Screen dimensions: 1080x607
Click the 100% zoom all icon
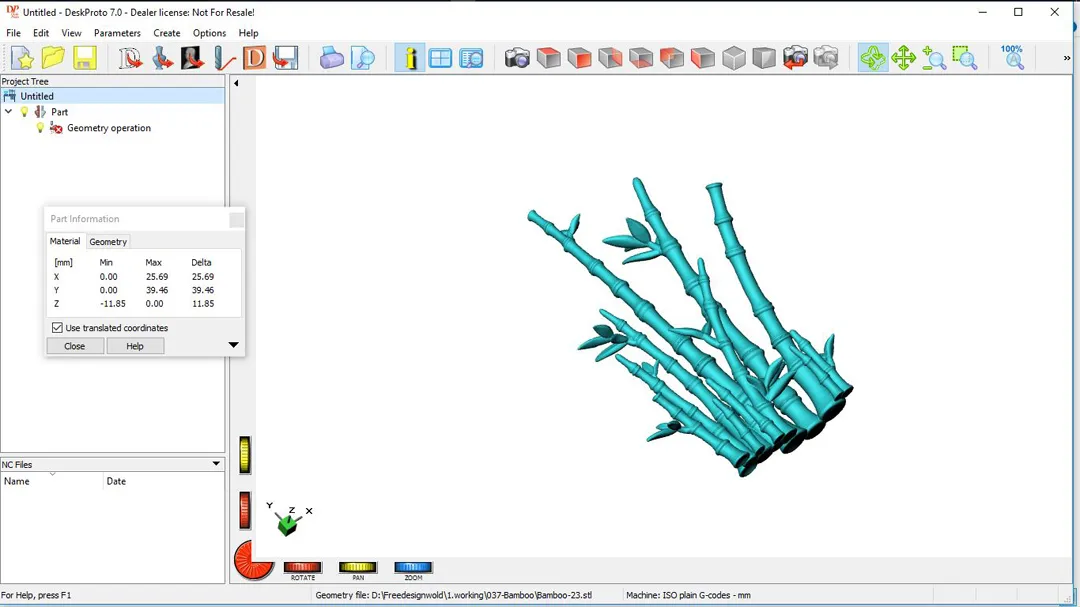click(x=1012, y=58)
